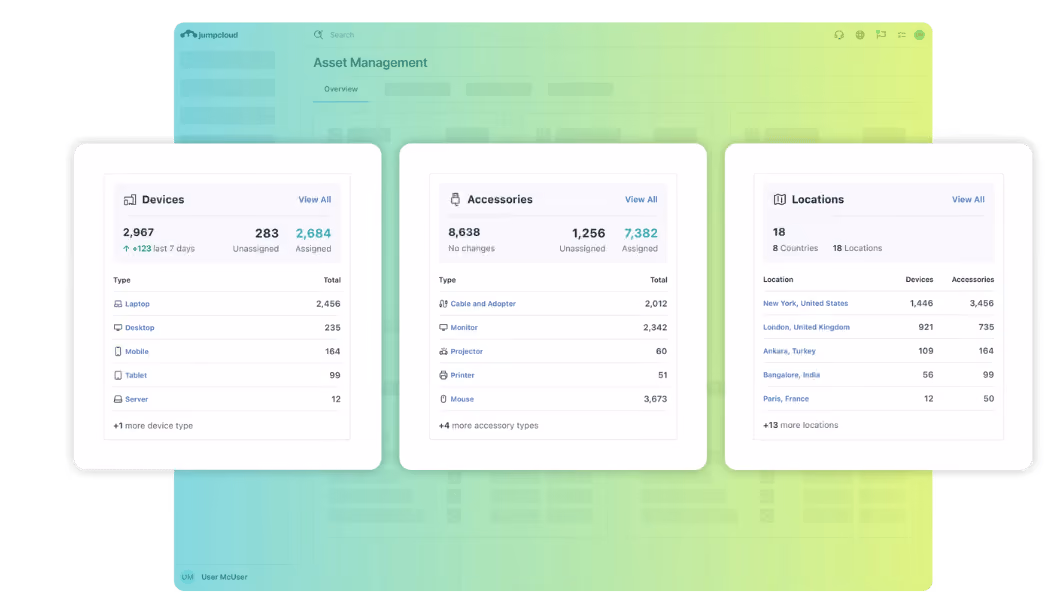This screenshot has height=613, width=1050.
Task: Click the Asset Management heading
Action: [370, 63]
